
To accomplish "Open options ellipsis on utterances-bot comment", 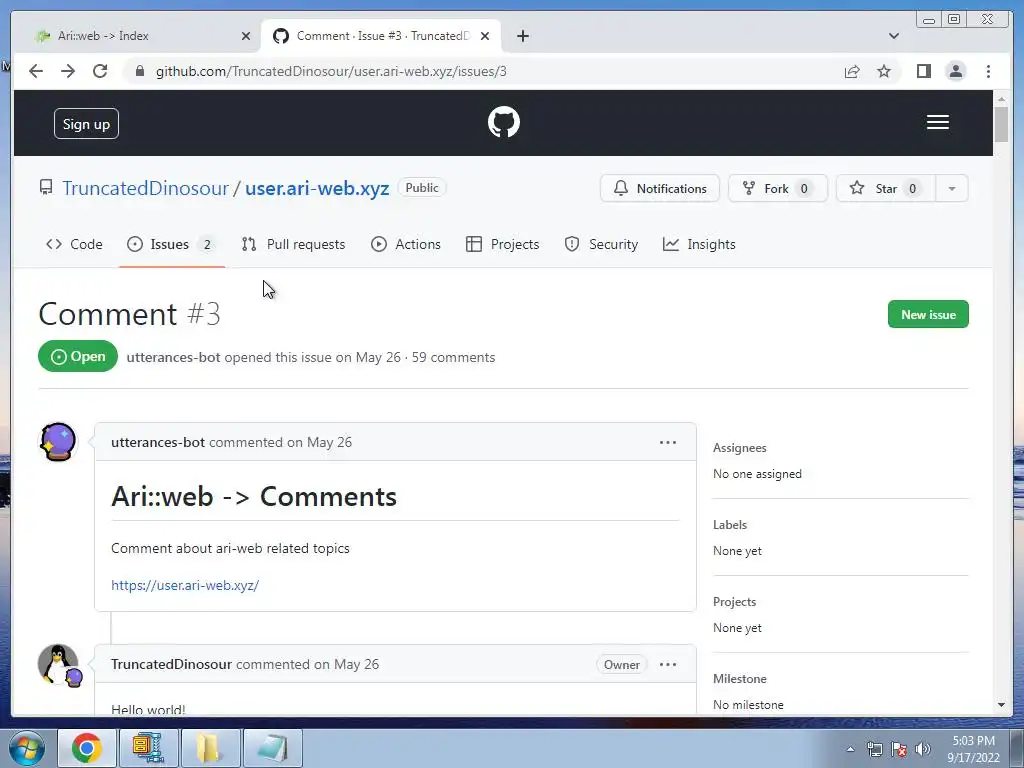I will coord(667,442).
